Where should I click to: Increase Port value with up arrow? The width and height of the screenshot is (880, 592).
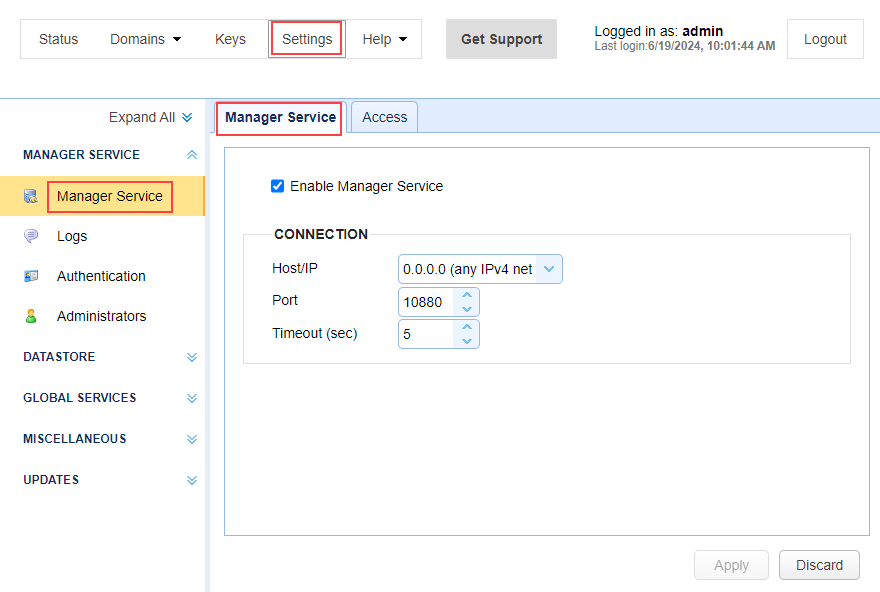click(466, 296)
